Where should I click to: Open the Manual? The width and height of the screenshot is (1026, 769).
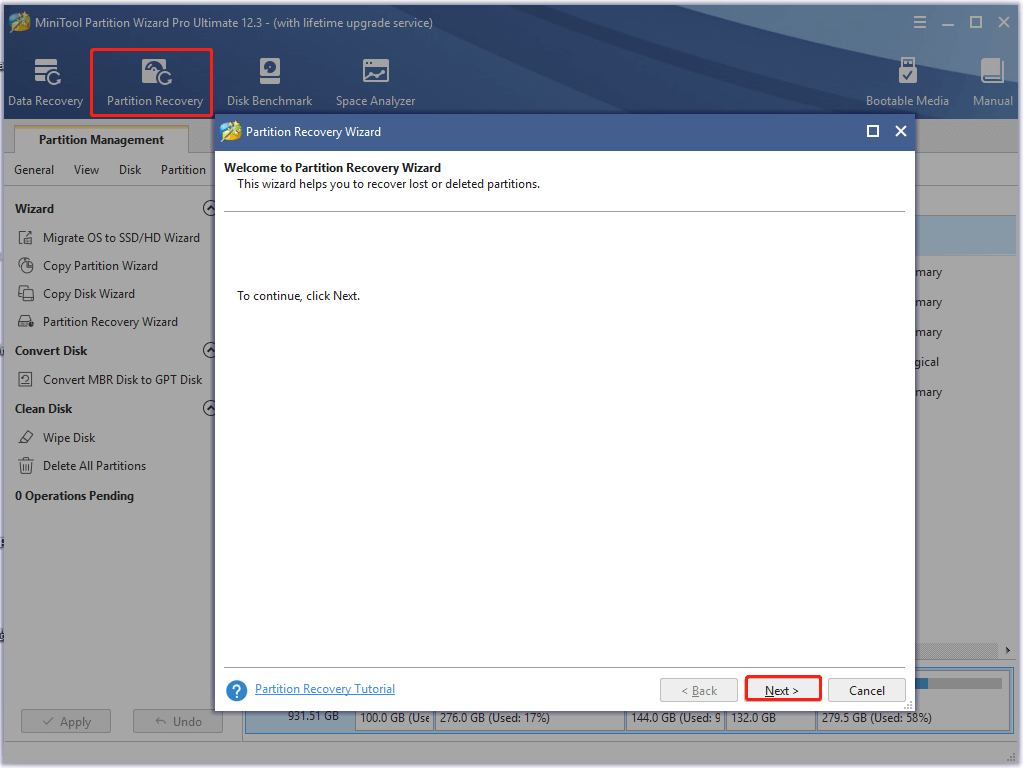coord(993,82)
